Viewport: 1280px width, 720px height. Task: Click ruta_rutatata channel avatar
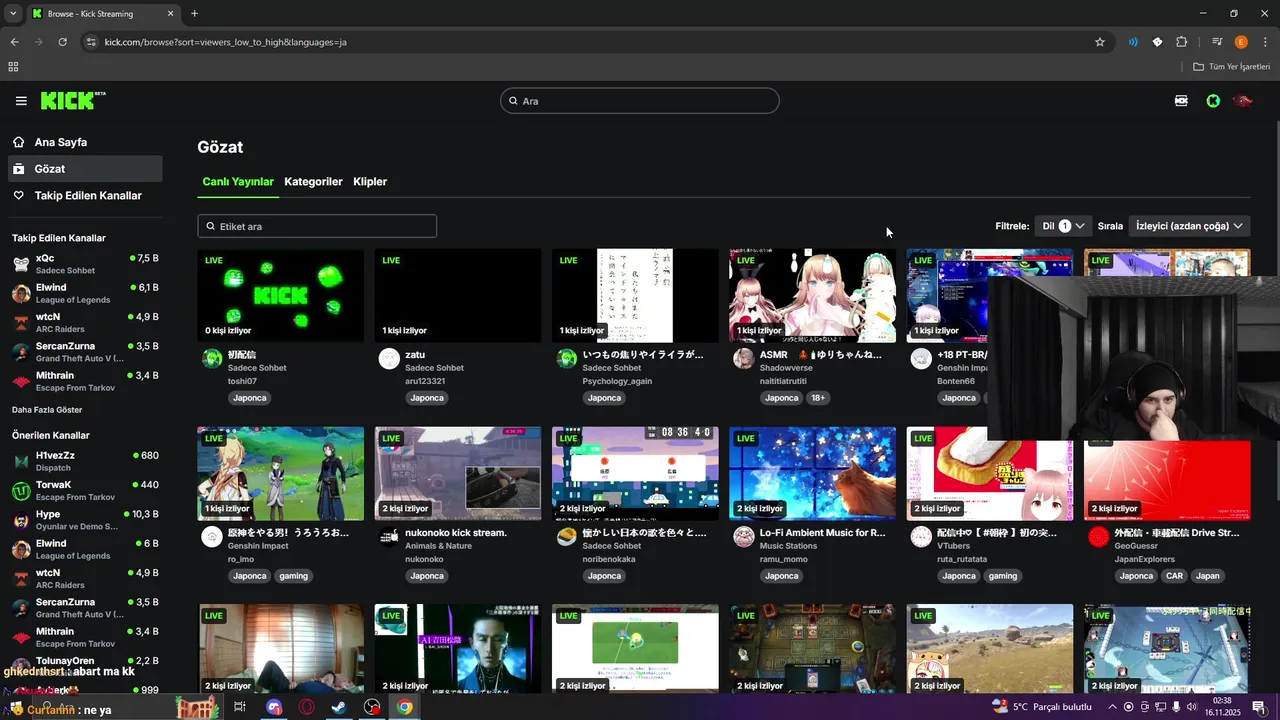[921, 537]
